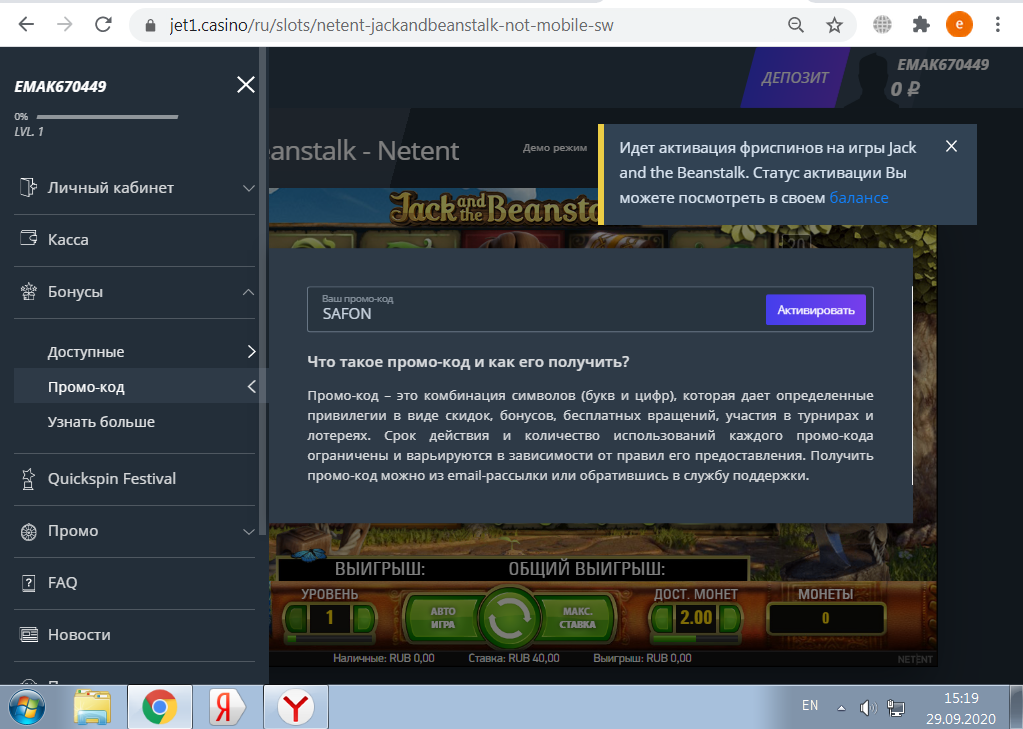Expand the Промо menu section
1023x729 pixels.
pos(249,531)
